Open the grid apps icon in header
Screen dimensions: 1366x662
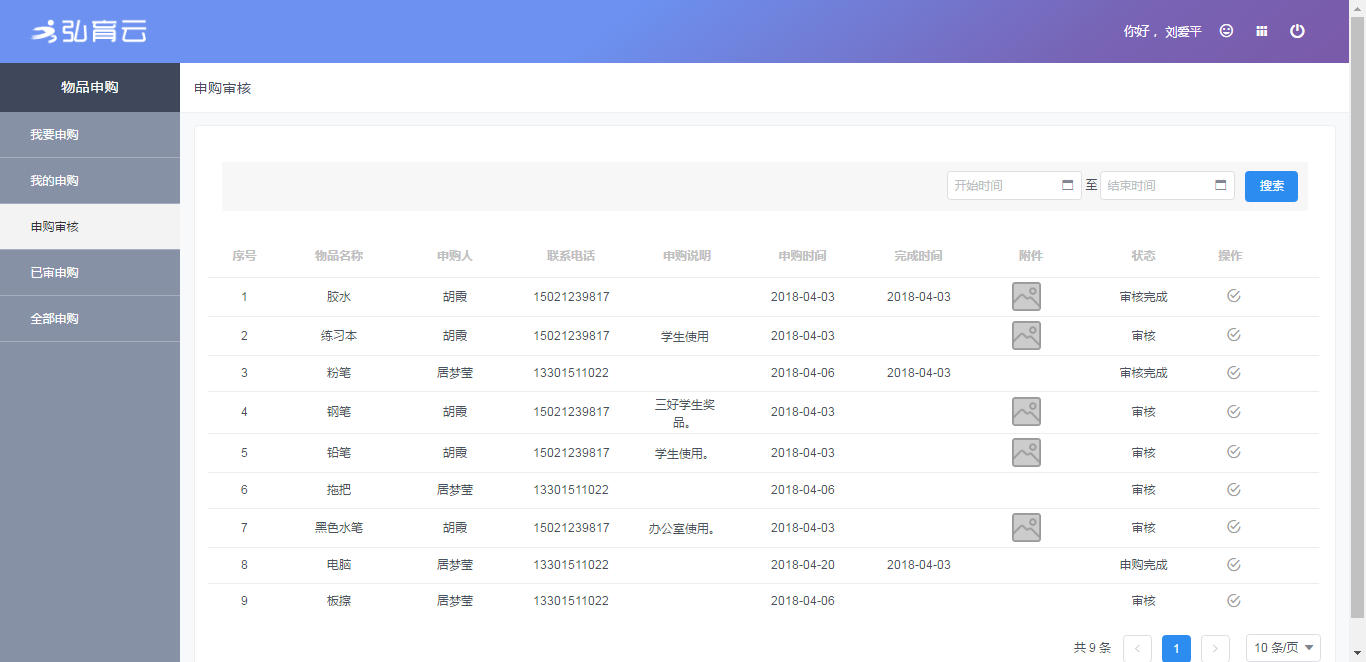click(1262, 31)
